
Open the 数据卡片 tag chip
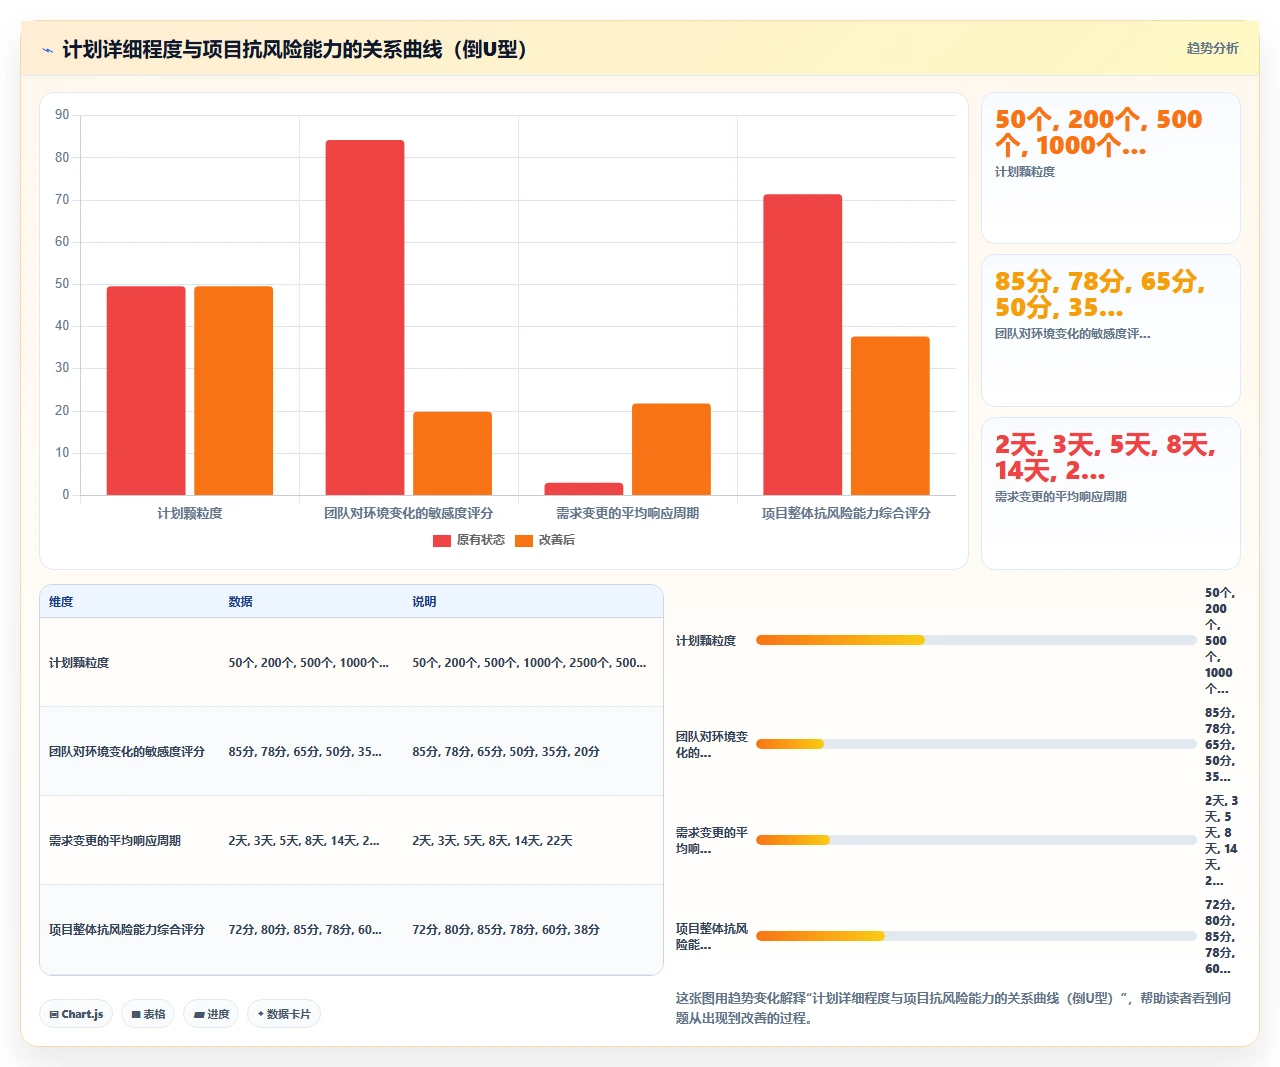(x=284, y=1014)
